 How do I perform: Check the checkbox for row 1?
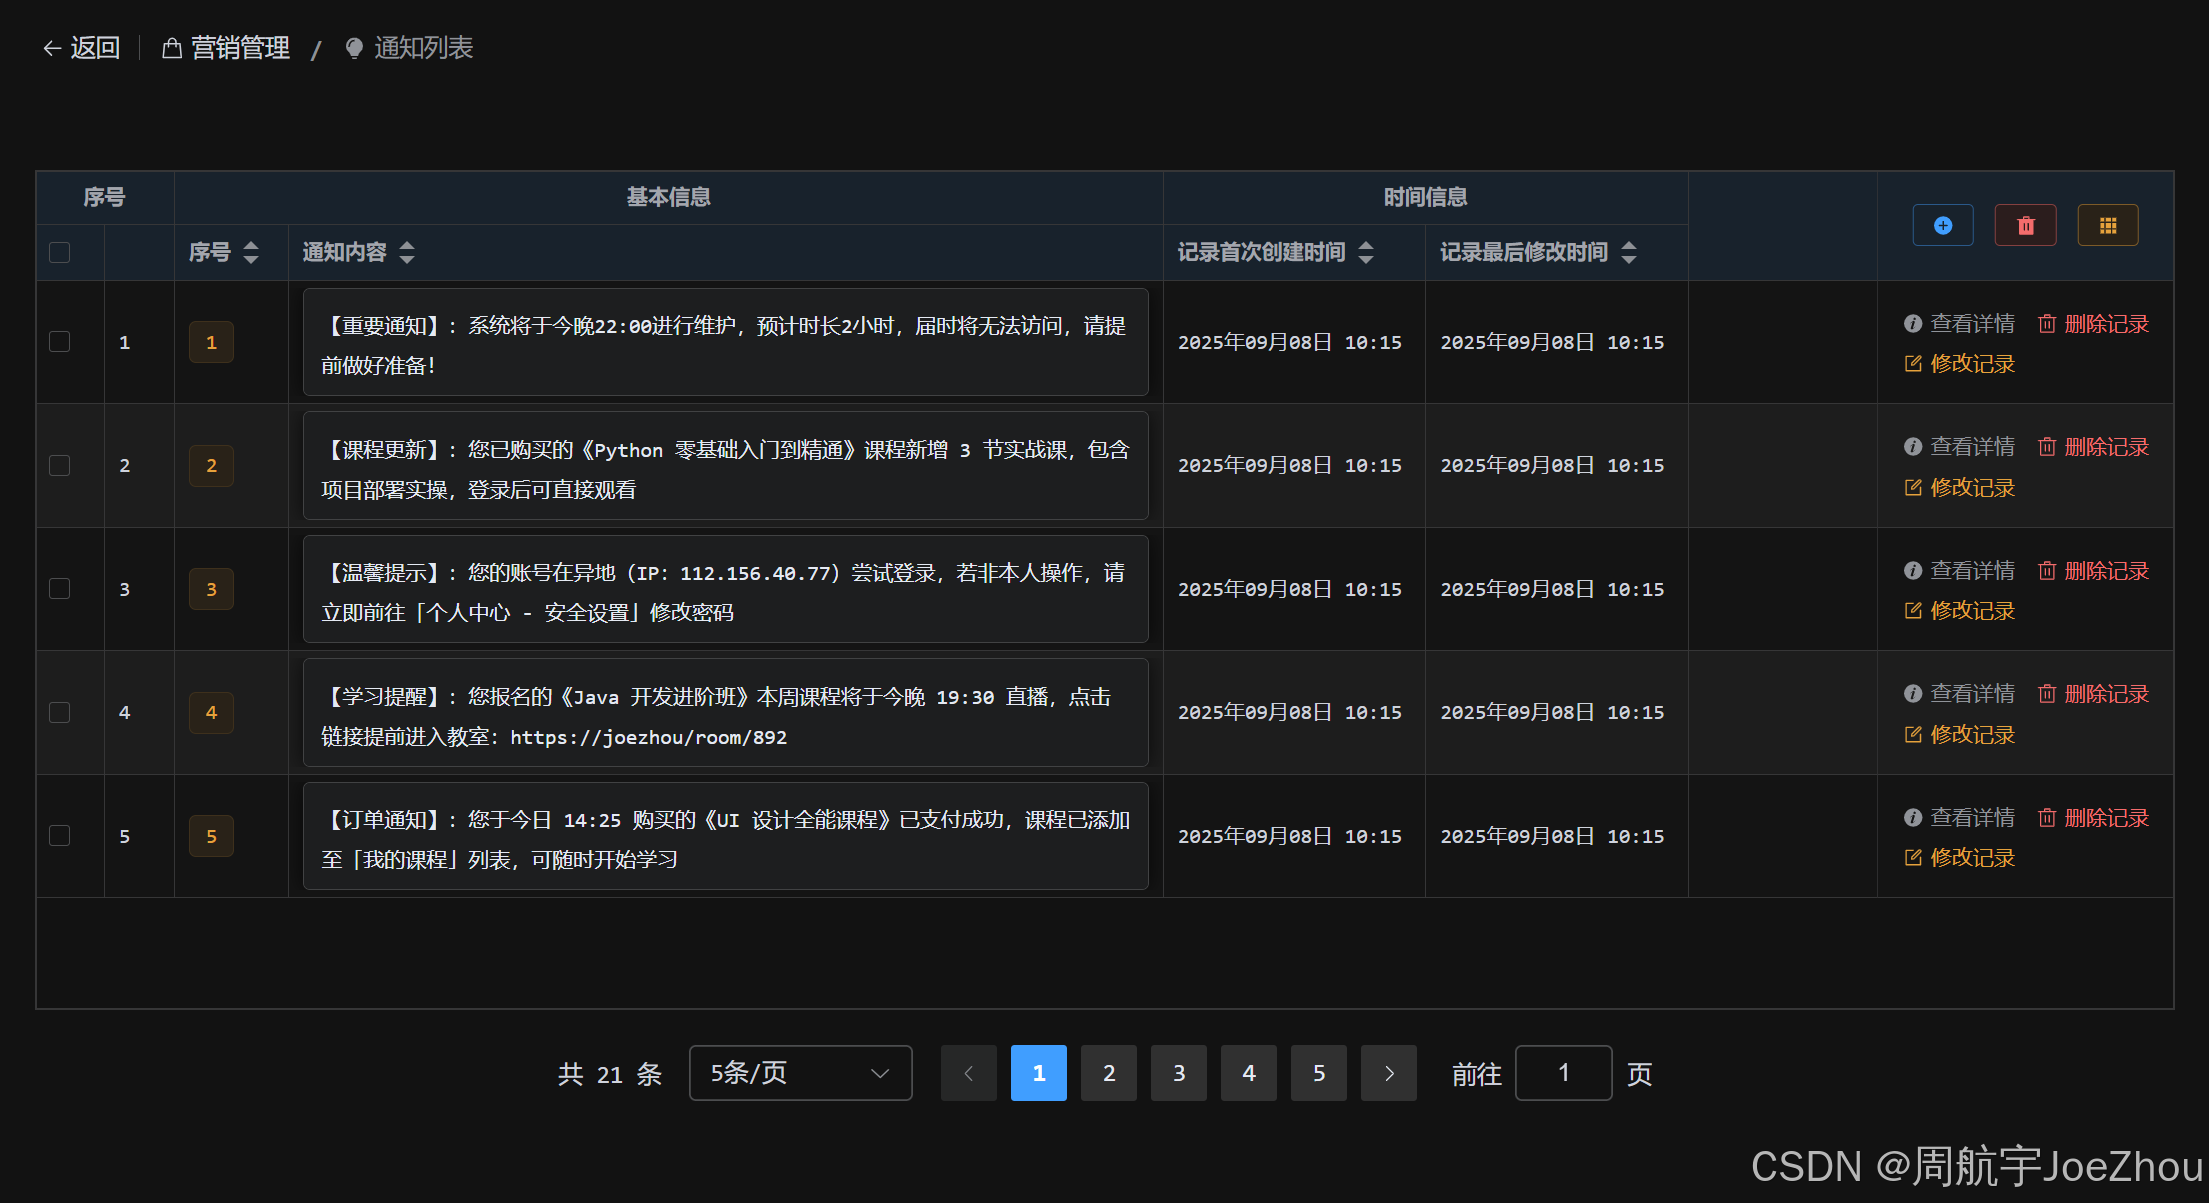coord(60,342)
